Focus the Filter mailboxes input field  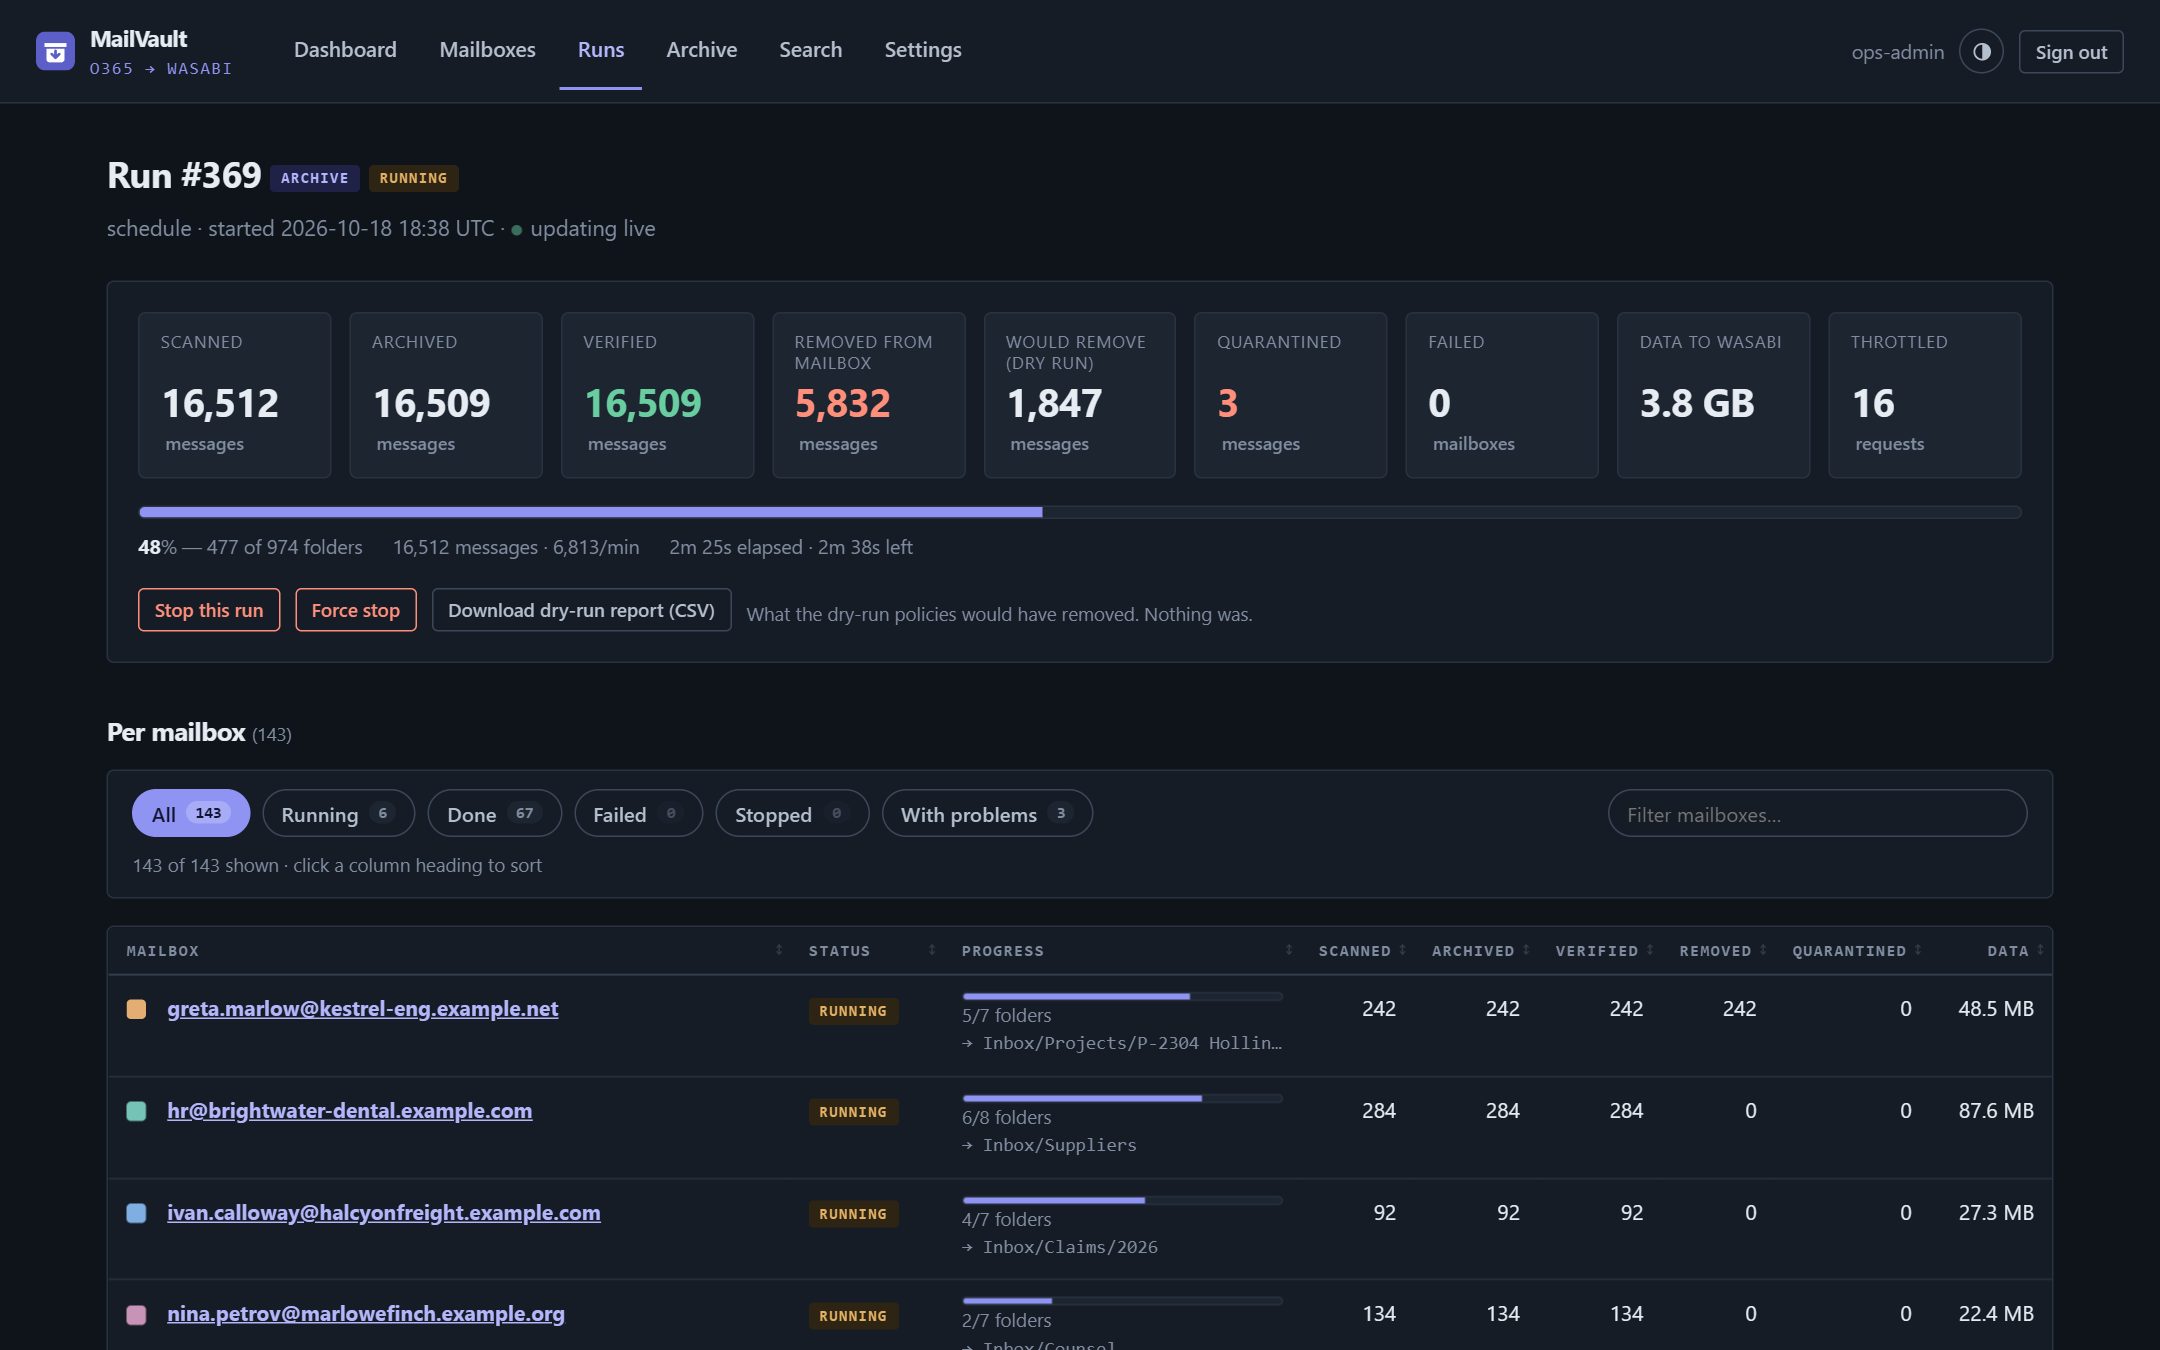tap(1817, 814)
